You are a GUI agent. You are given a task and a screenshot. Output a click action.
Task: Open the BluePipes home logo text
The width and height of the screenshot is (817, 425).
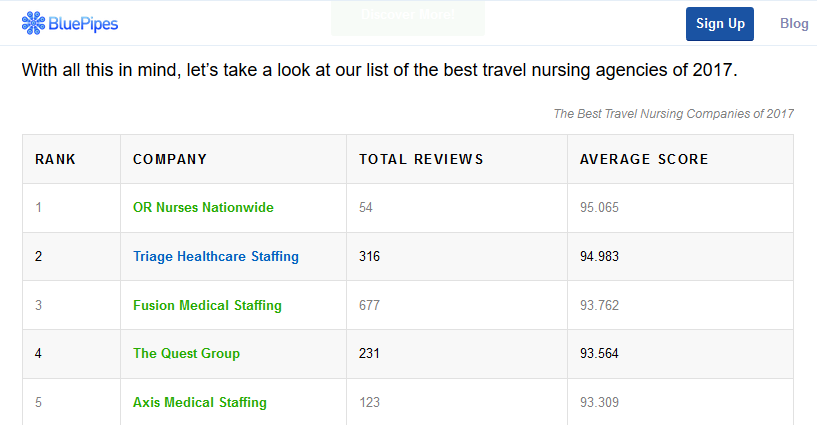(x=83, y=24)
